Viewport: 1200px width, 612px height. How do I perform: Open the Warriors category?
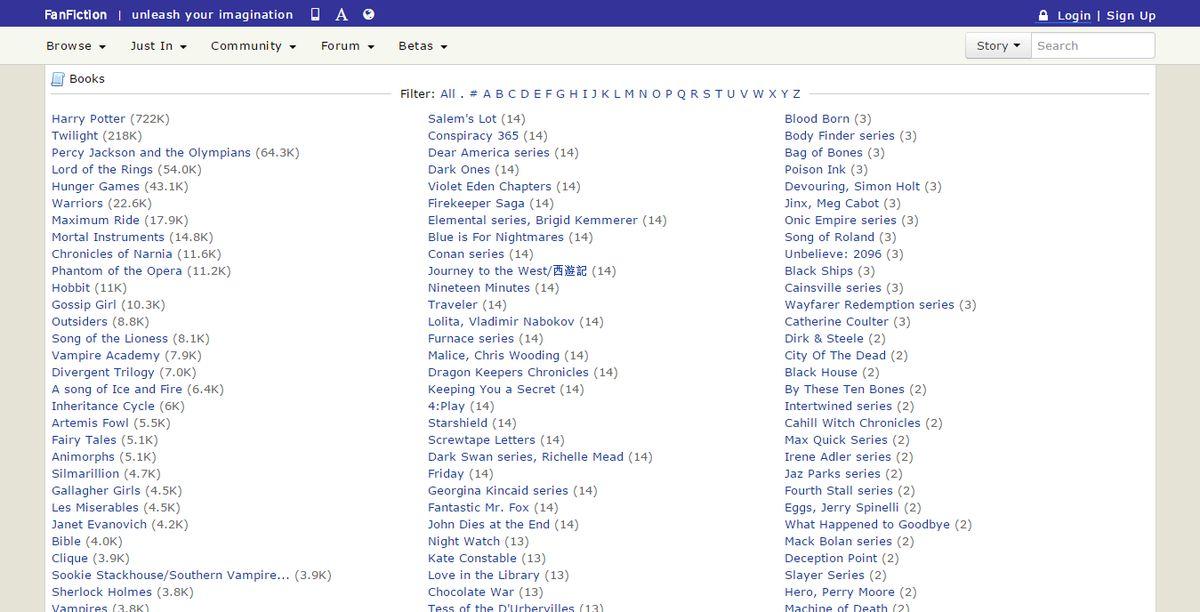[77, 204]
